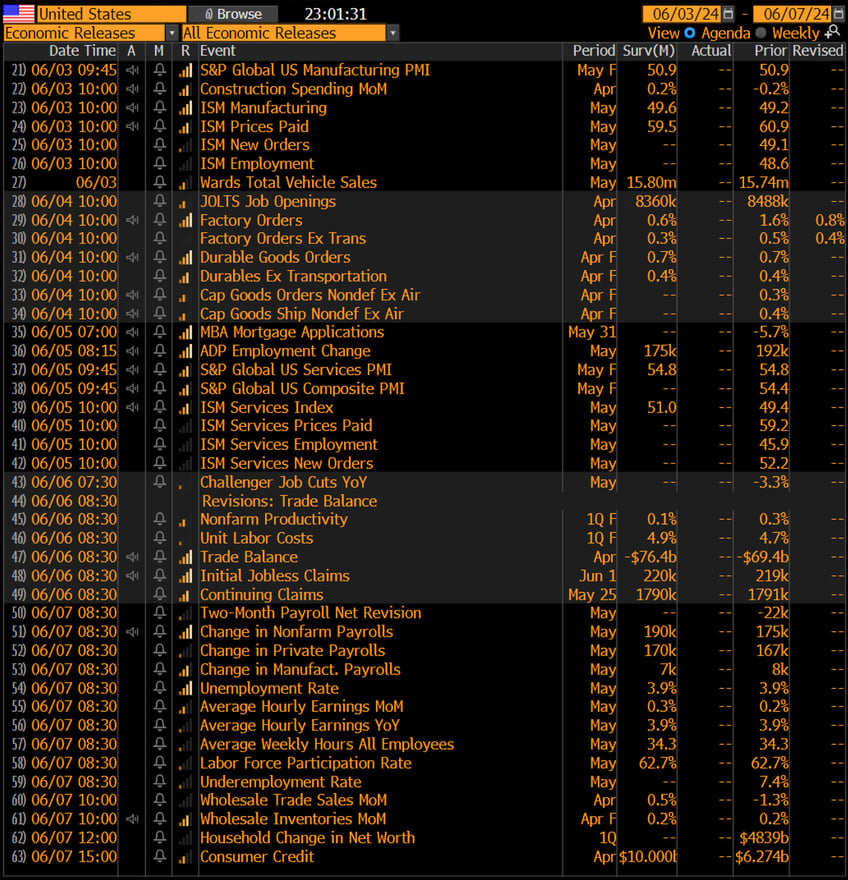Click the United States country field
This screenshot has height=880, width=848.
tap(112, 13)
